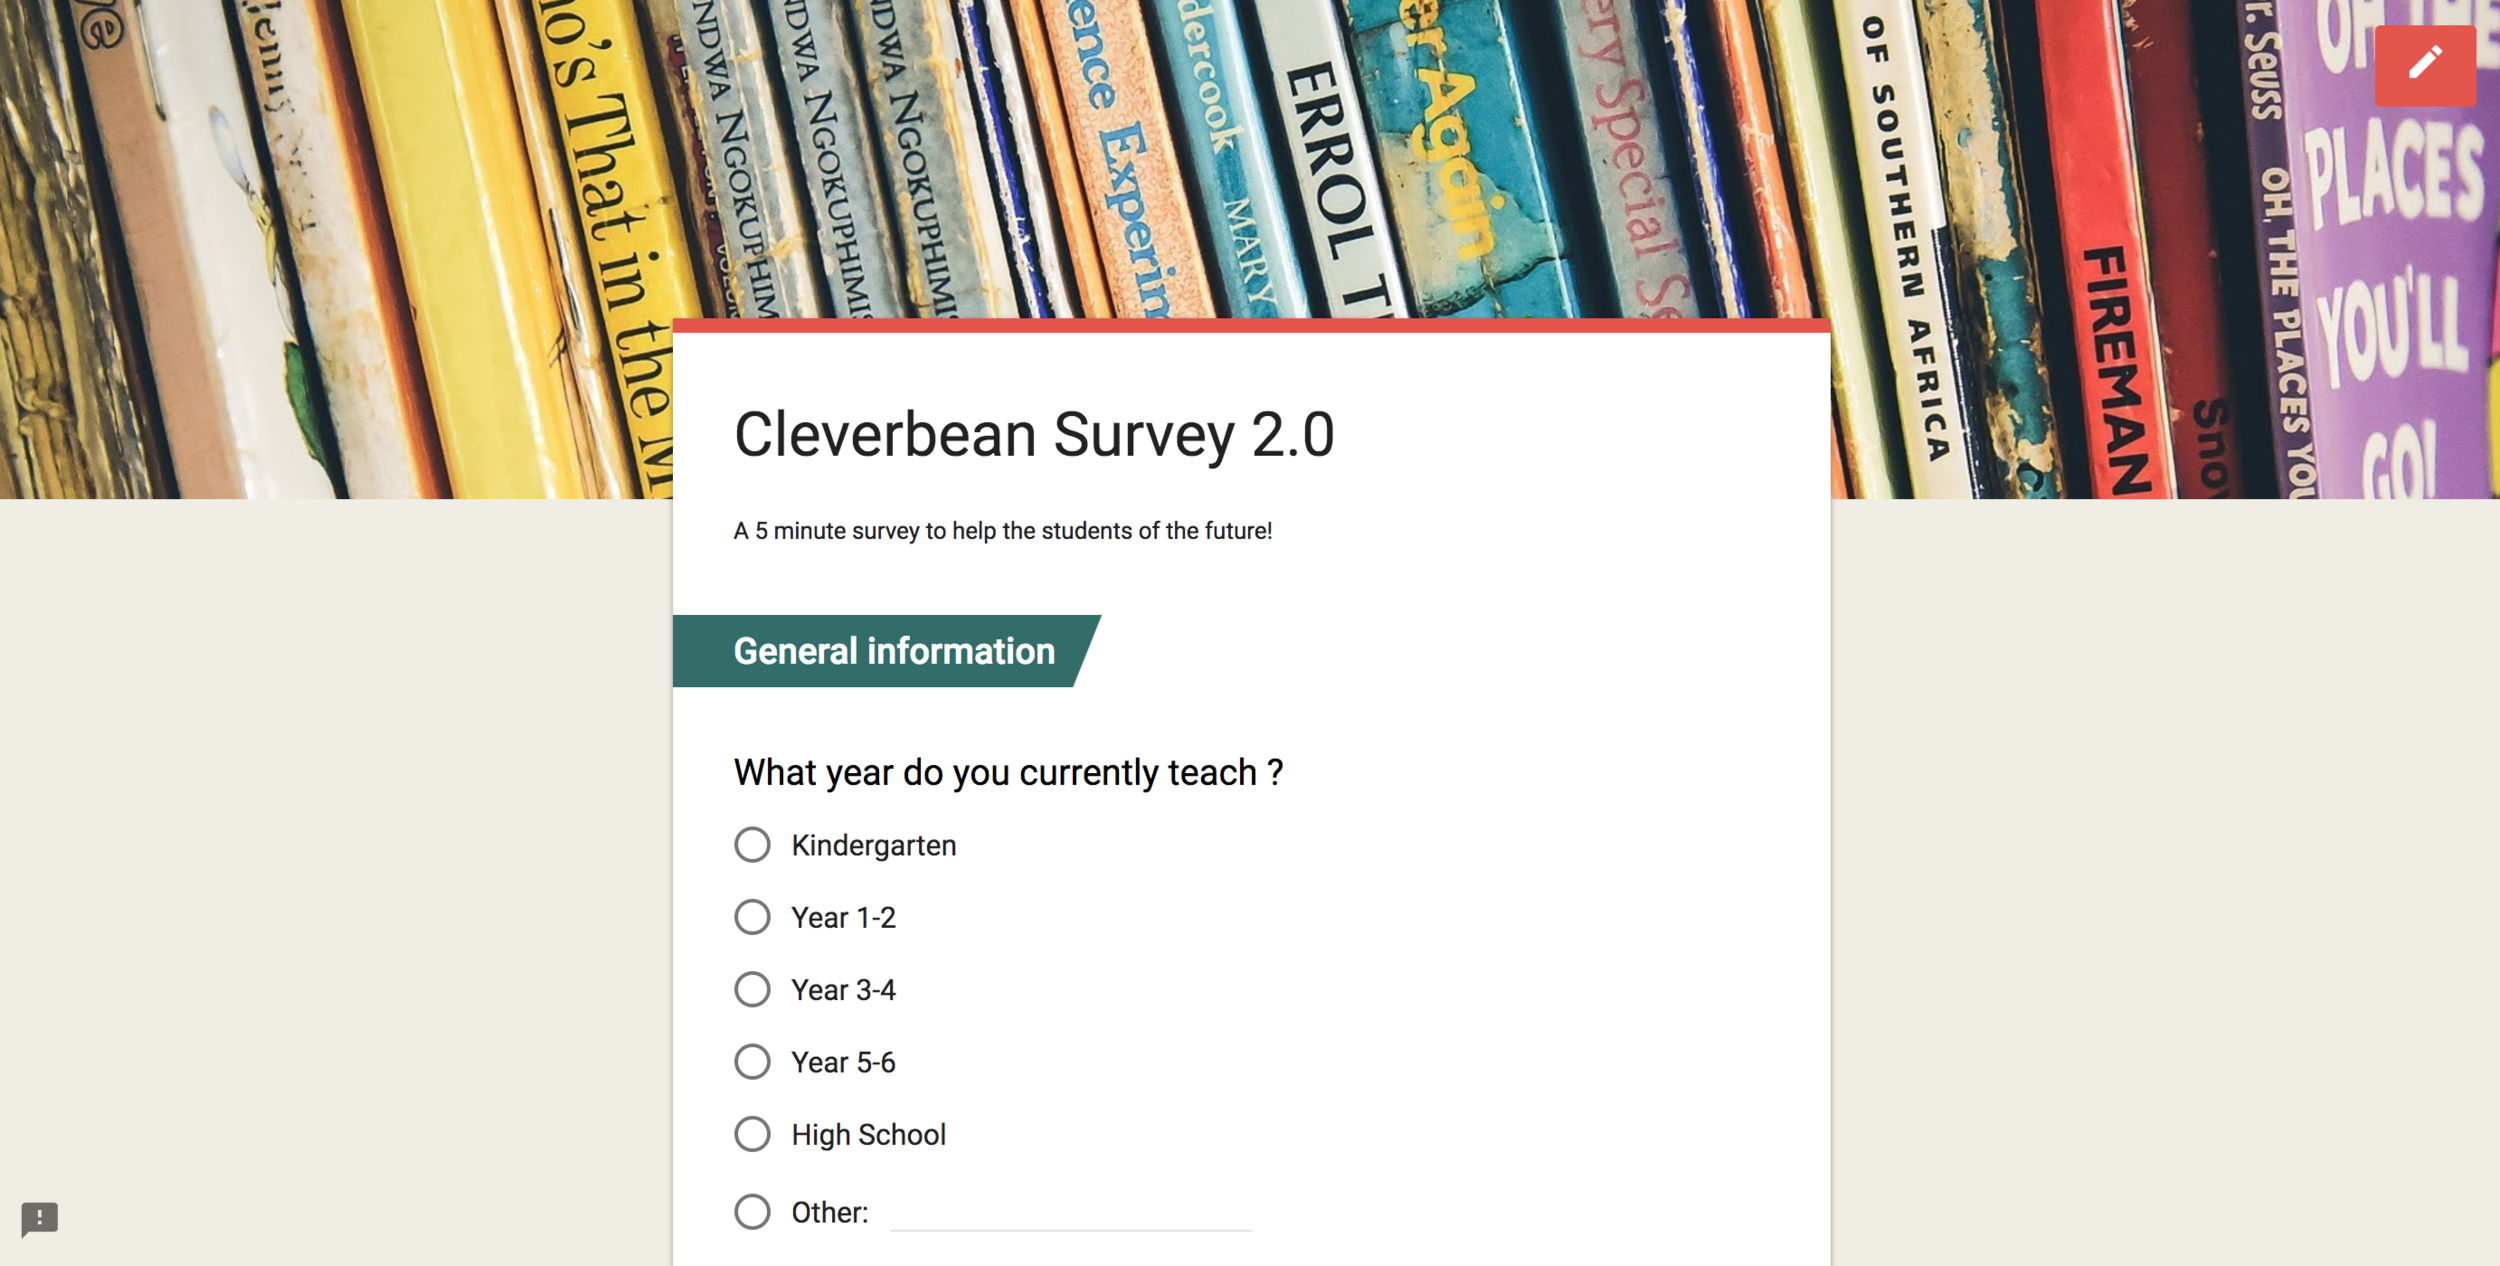Click the red pencil edit button
Image resolution: width=2500 pixels, height=1266 pixels.
[x=2425, y=65]
